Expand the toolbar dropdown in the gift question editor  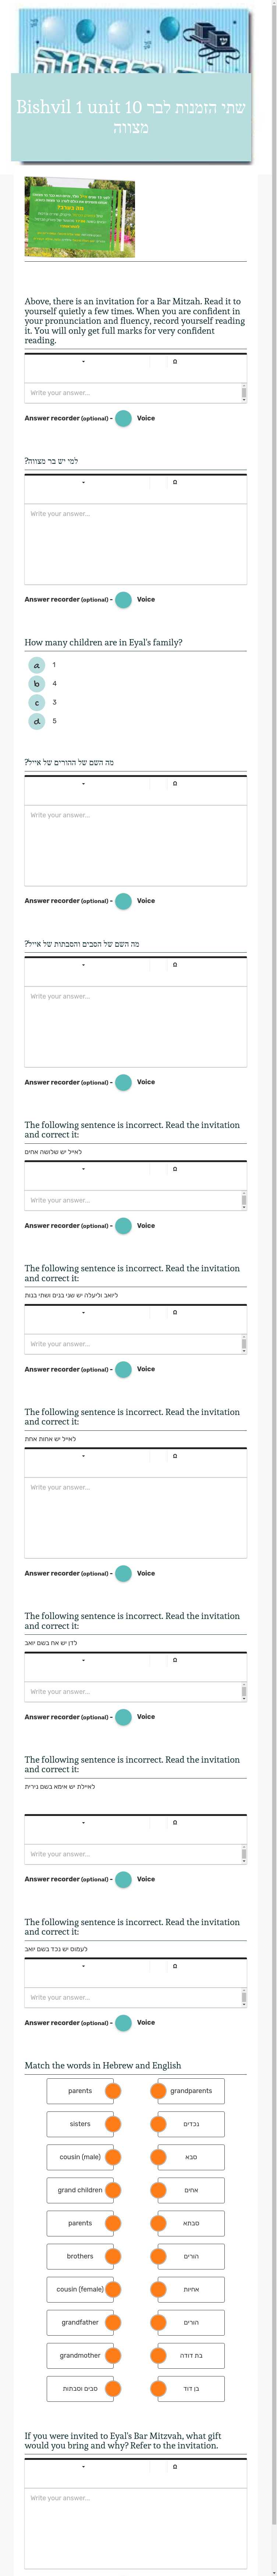coord(83,2467)
